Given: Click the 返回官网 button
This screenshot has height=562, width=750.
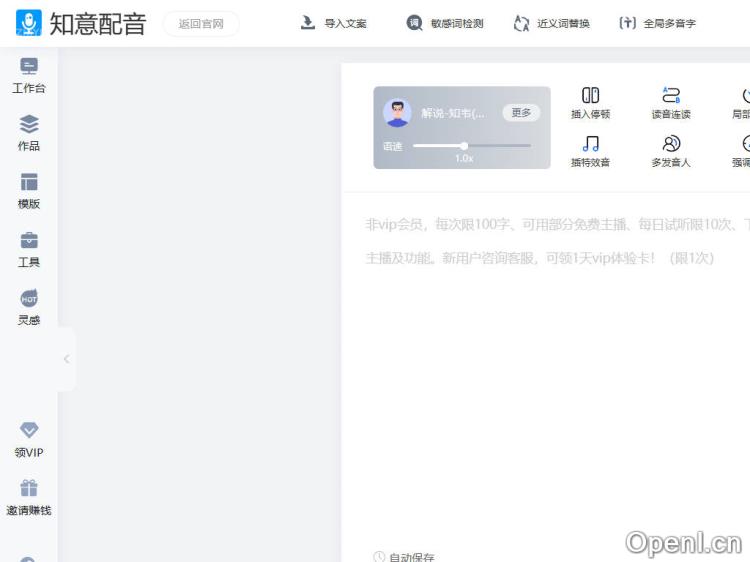Looking at the screenshot, I should point(201,24).
